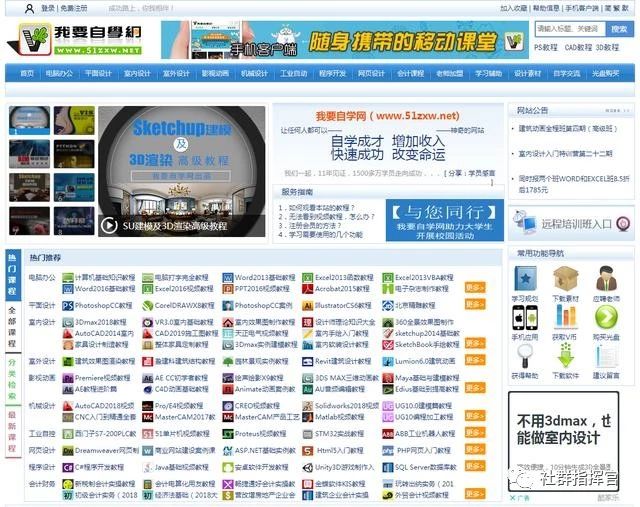
Task: Click the C# course icon
Action: pos(67,467)
